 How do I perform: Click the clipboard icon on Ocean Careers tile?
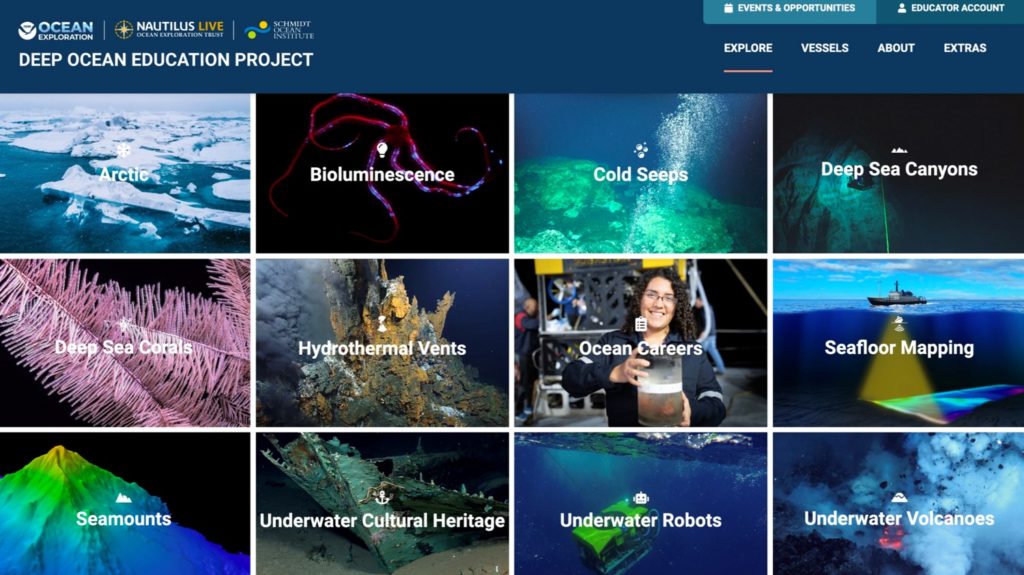[x=641, y=324]
